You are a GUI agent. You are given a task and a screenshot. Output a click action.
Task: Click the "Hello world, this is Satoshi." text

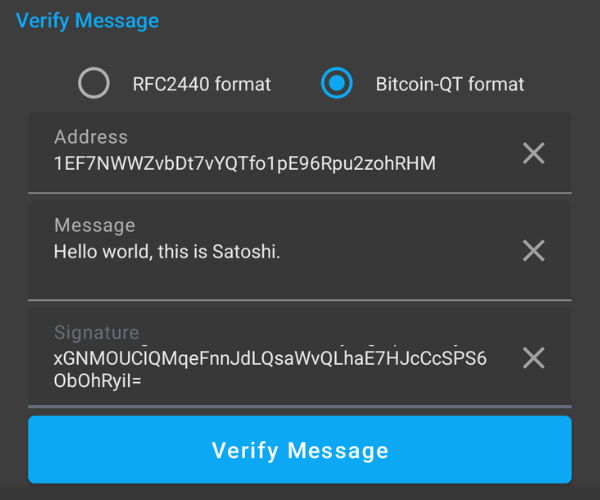(167, 252)
